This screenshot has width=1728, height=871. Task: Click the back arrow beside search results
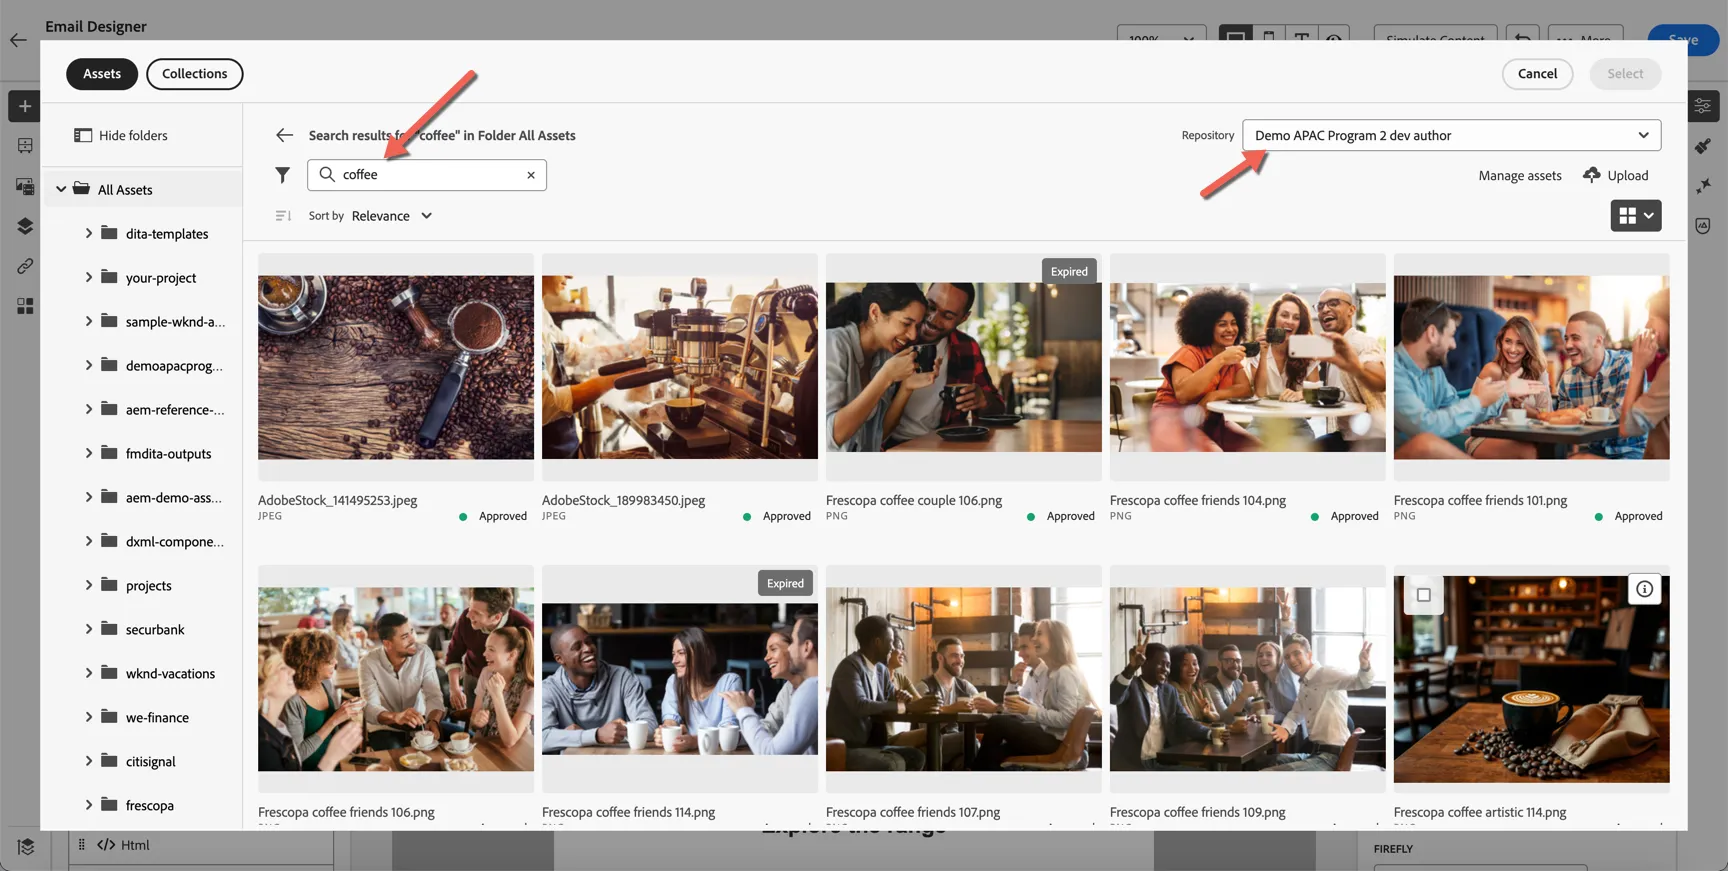point(284,135)
